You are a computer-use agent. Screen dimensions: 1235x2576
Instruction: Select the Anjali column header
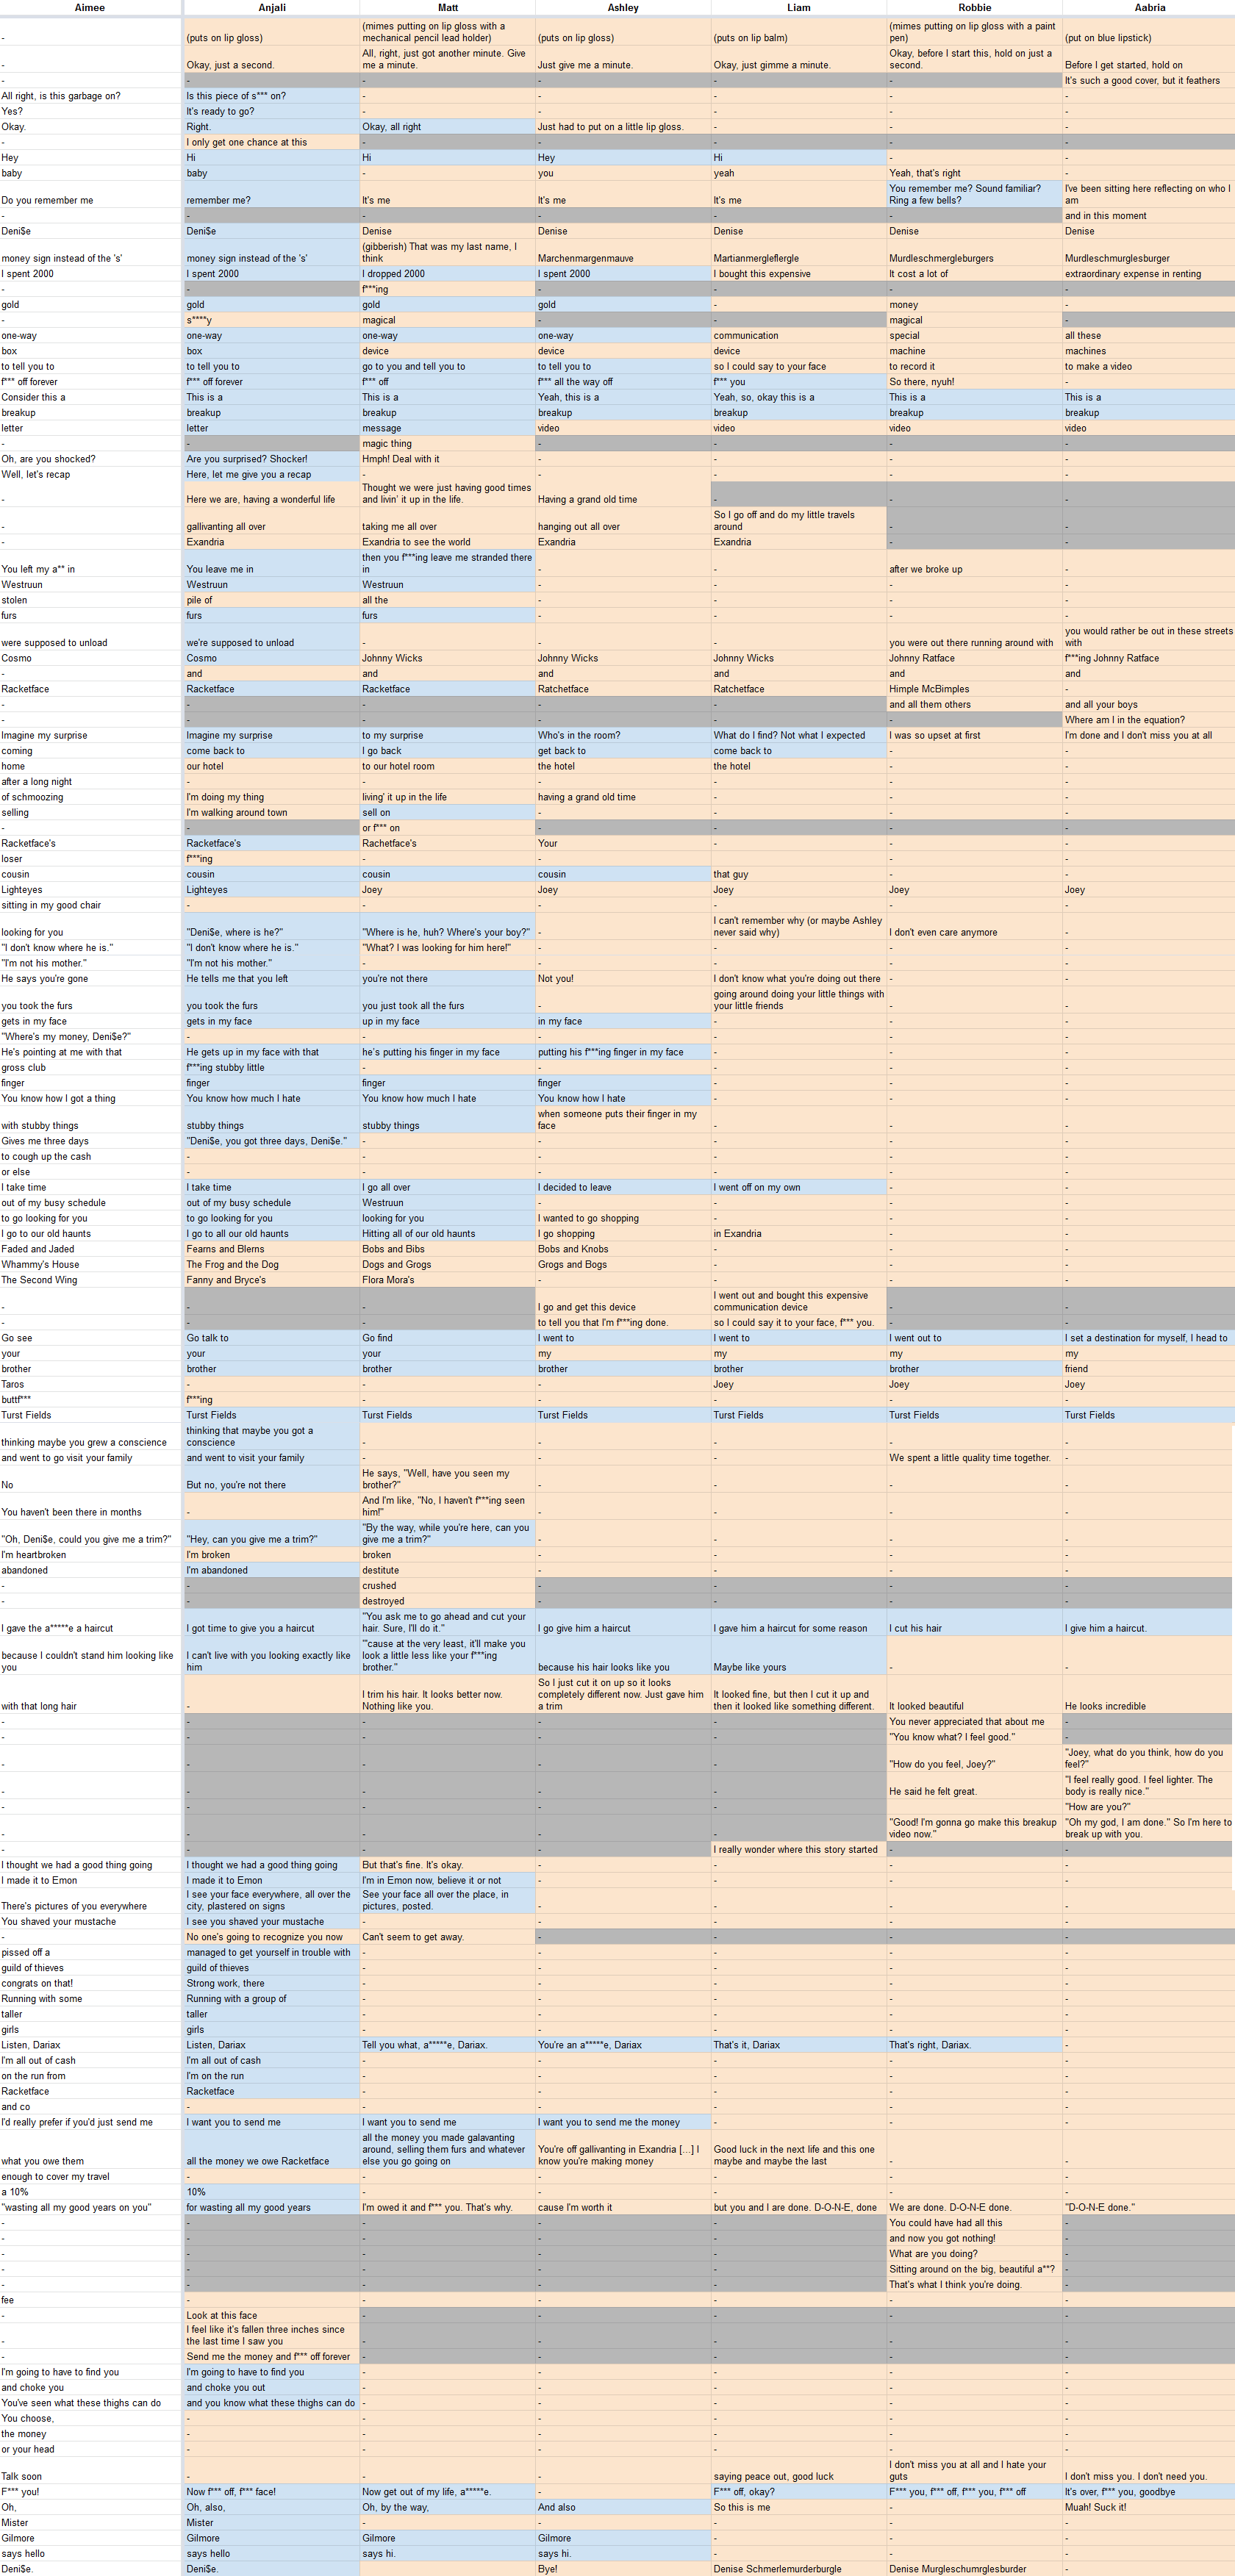point(272,7)
